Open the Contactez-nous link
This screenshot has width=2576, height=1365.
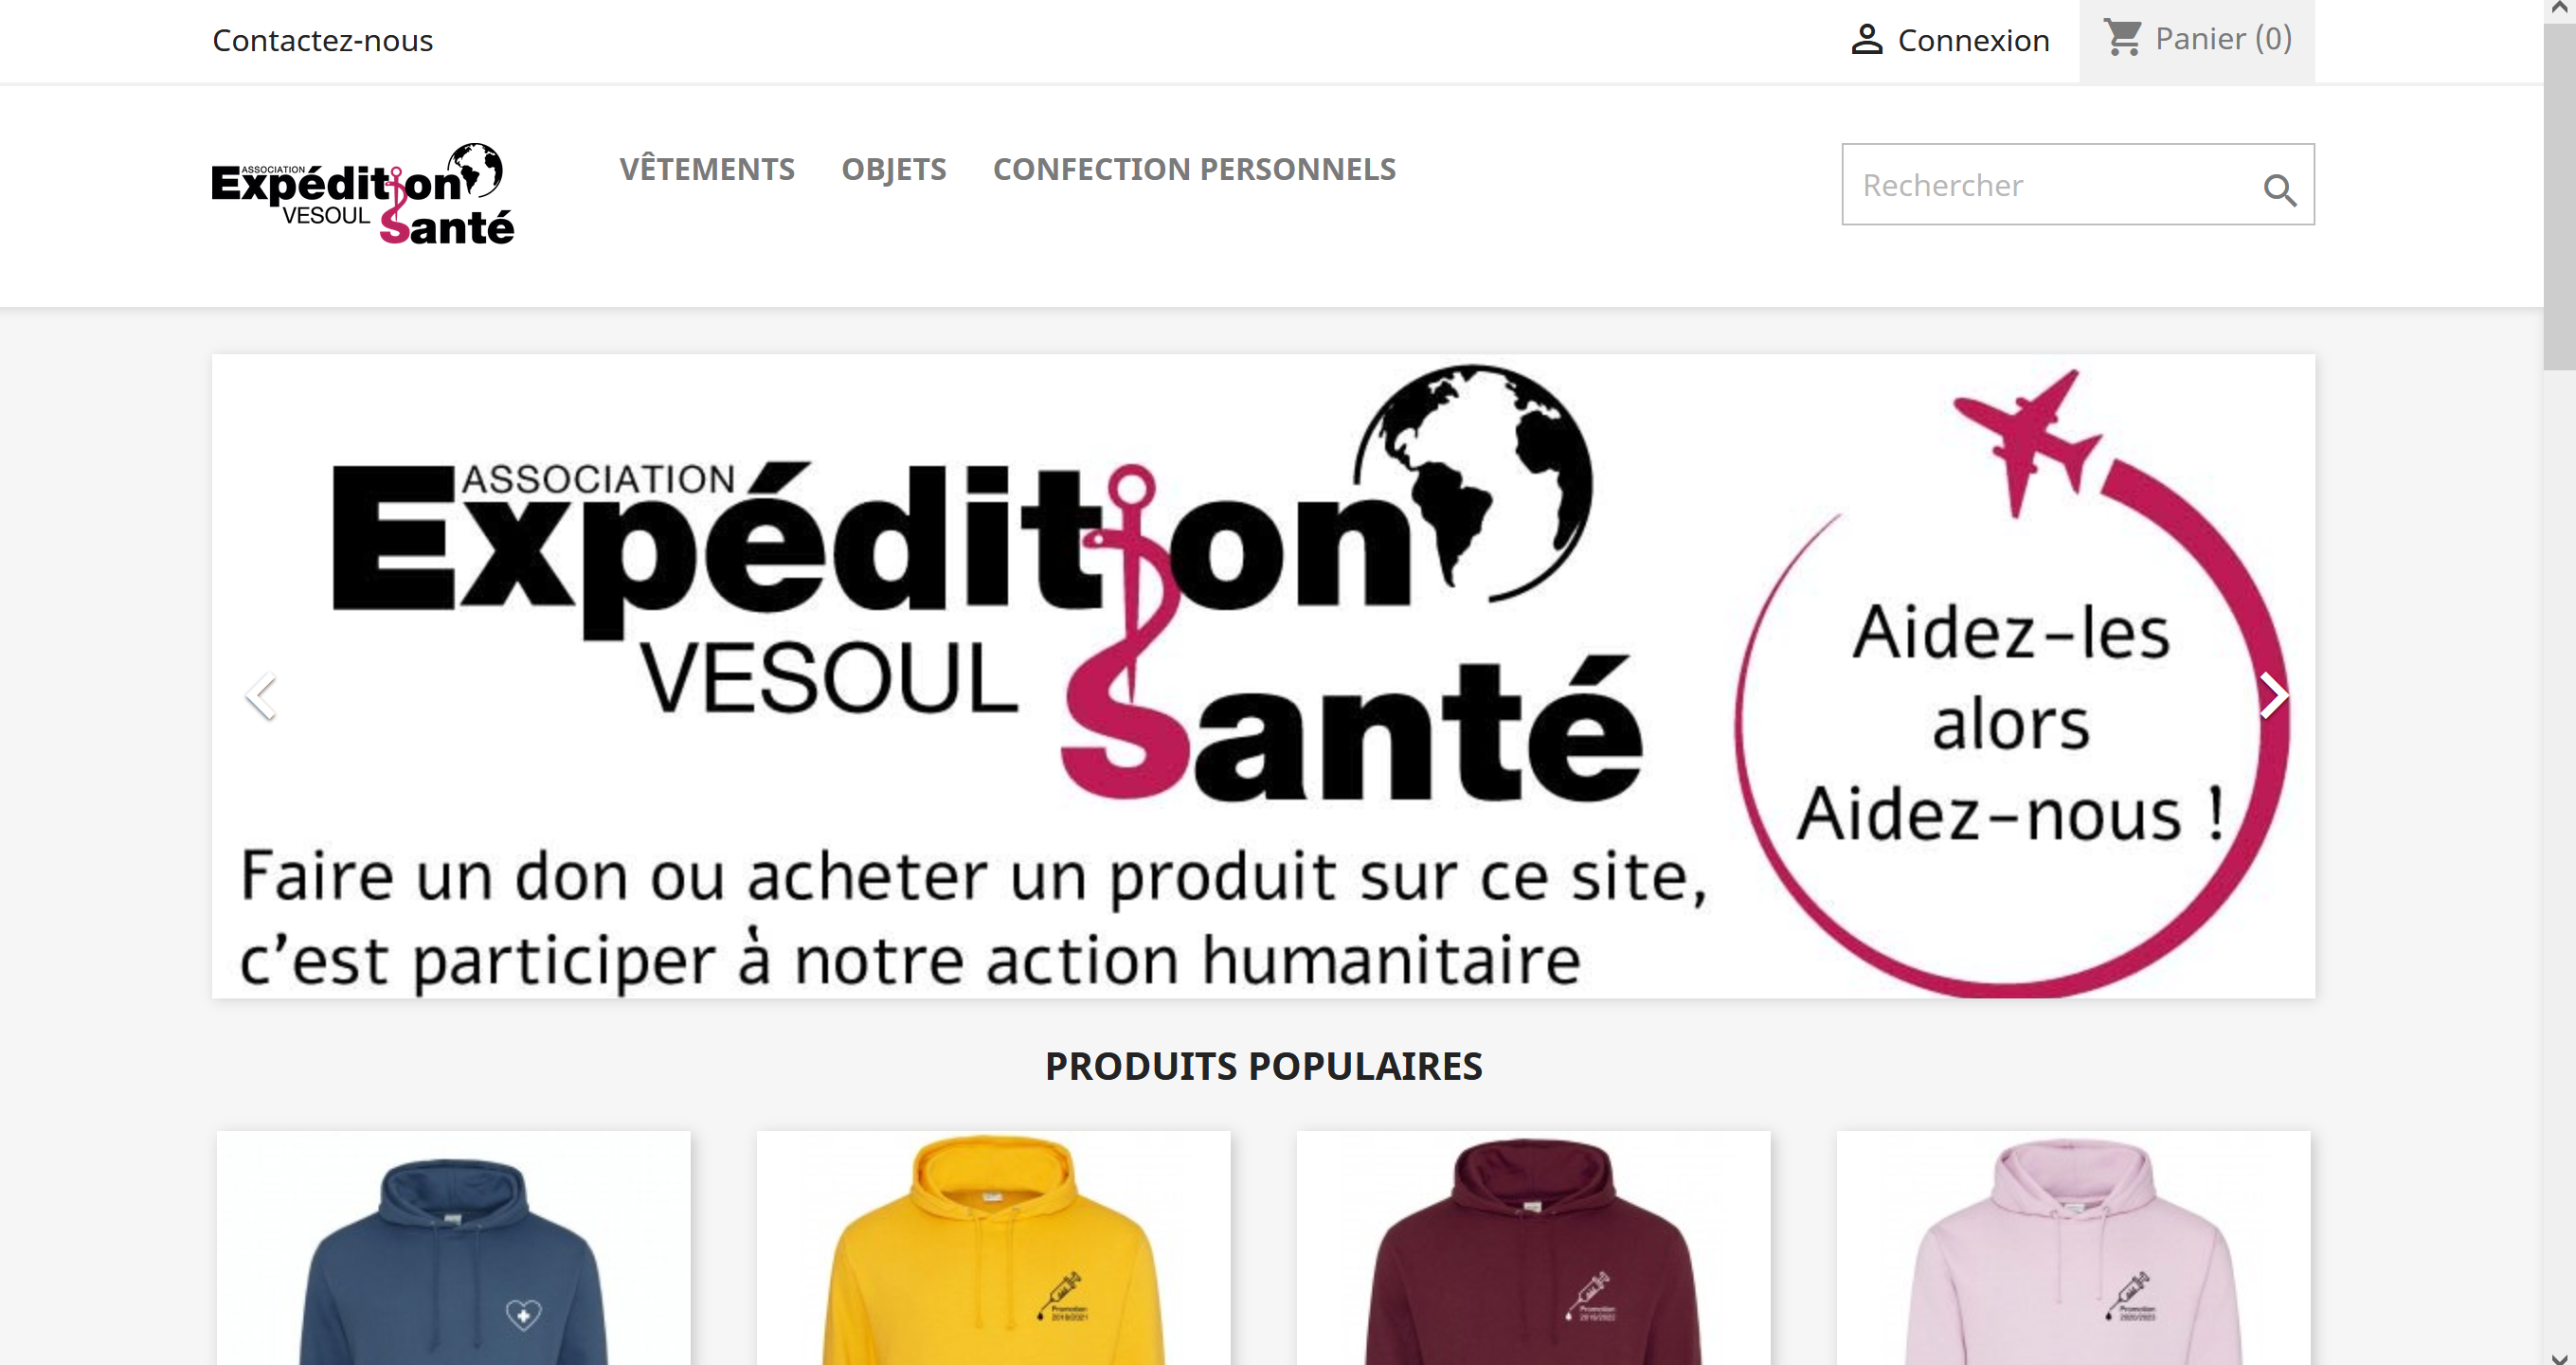322,40
